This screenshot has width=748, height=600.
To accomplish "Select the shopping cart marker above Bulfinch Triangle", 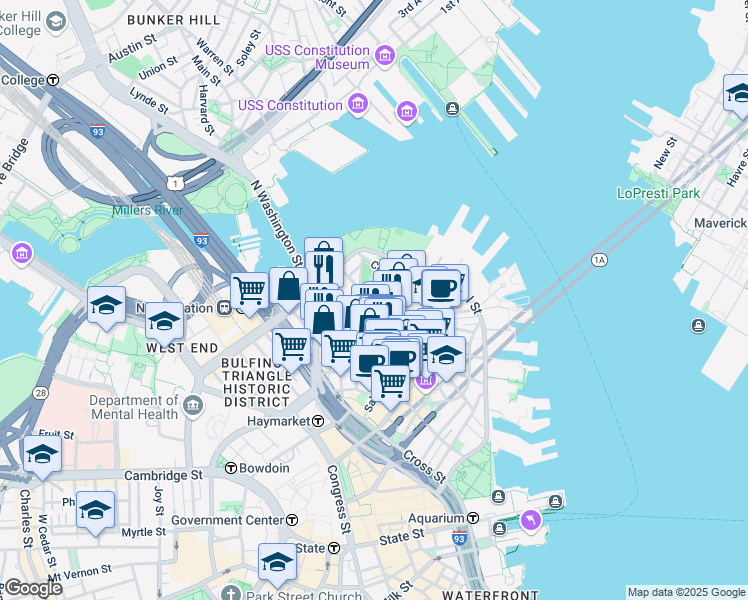I will click(x=291, y=347).
